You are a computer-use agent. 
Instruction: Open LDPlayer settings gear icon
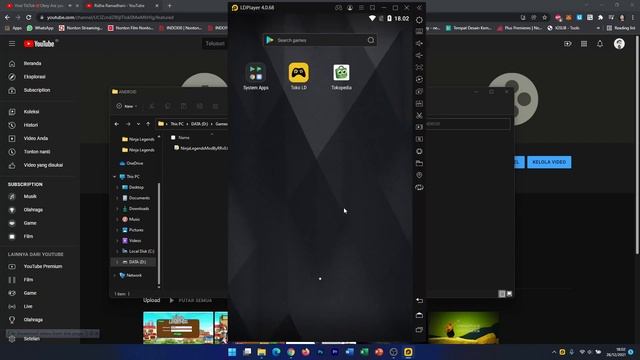pyautogui.click(x=419, y=20)
